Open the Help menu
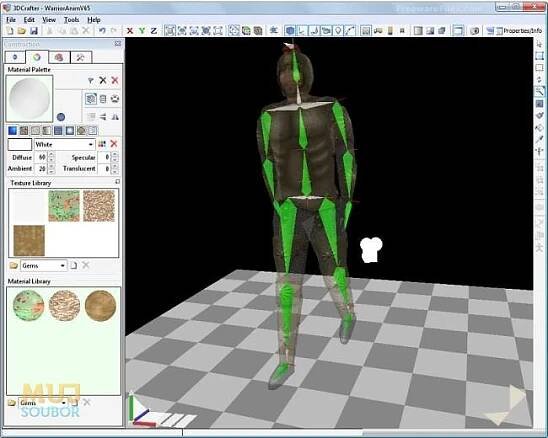The width and height of the screenshot is (548, 438). [94, 20]
